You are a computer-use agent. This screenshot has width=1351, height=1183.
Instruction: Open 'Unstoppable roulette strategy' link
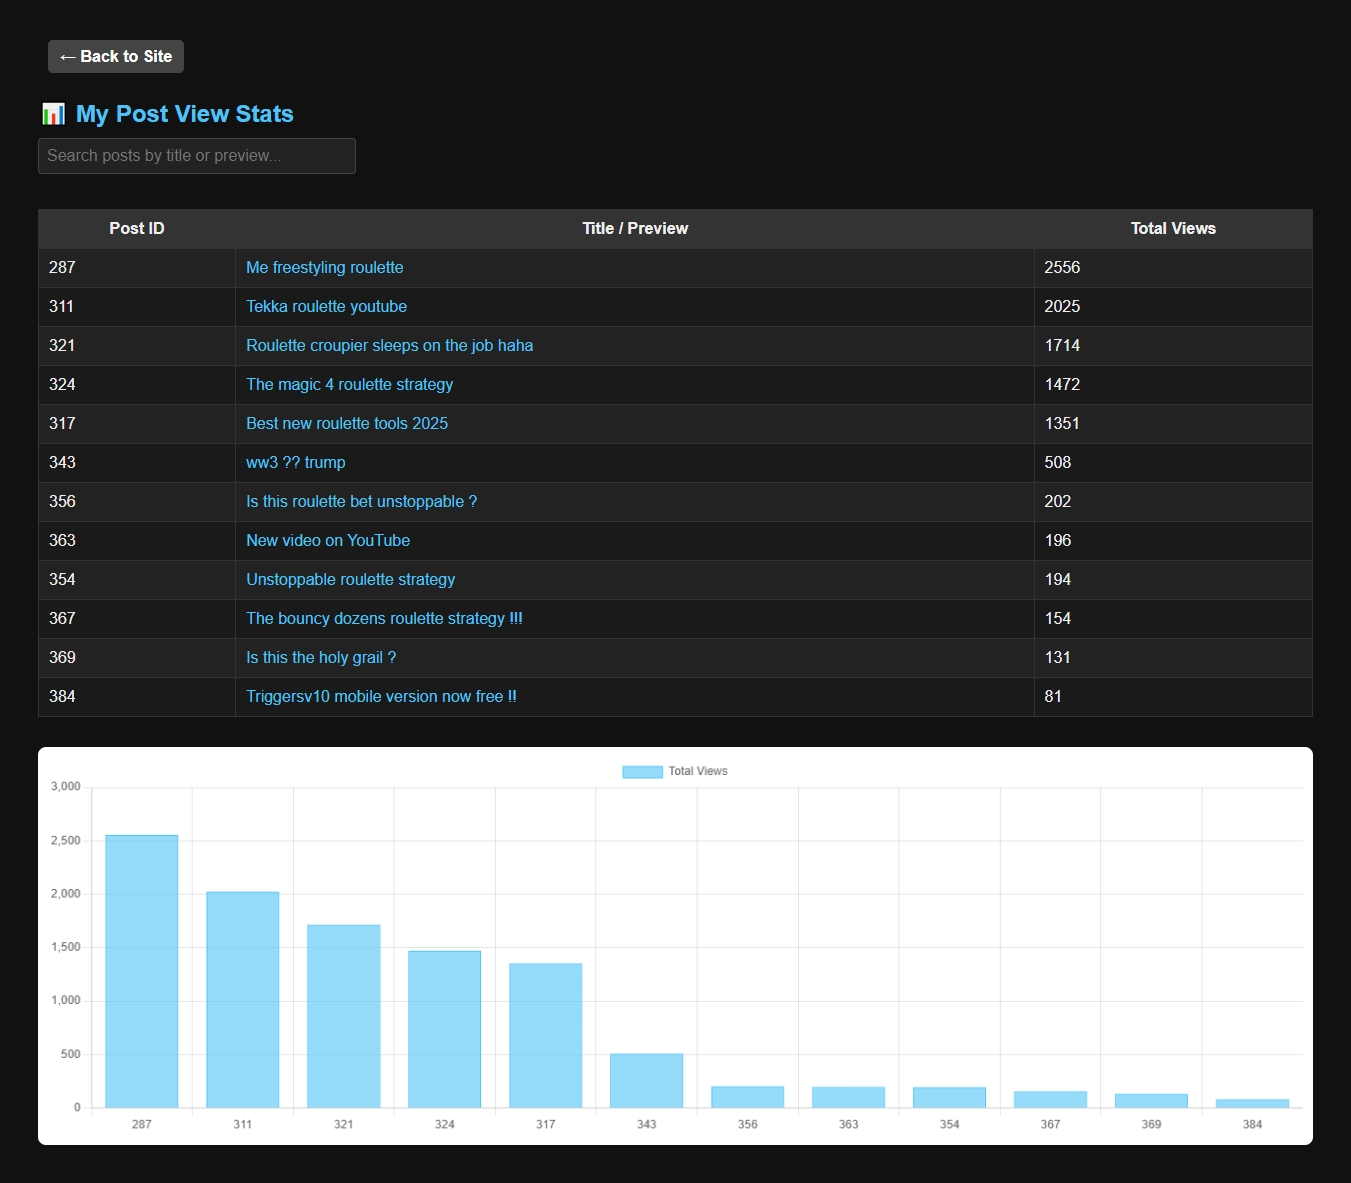(350, 580)
